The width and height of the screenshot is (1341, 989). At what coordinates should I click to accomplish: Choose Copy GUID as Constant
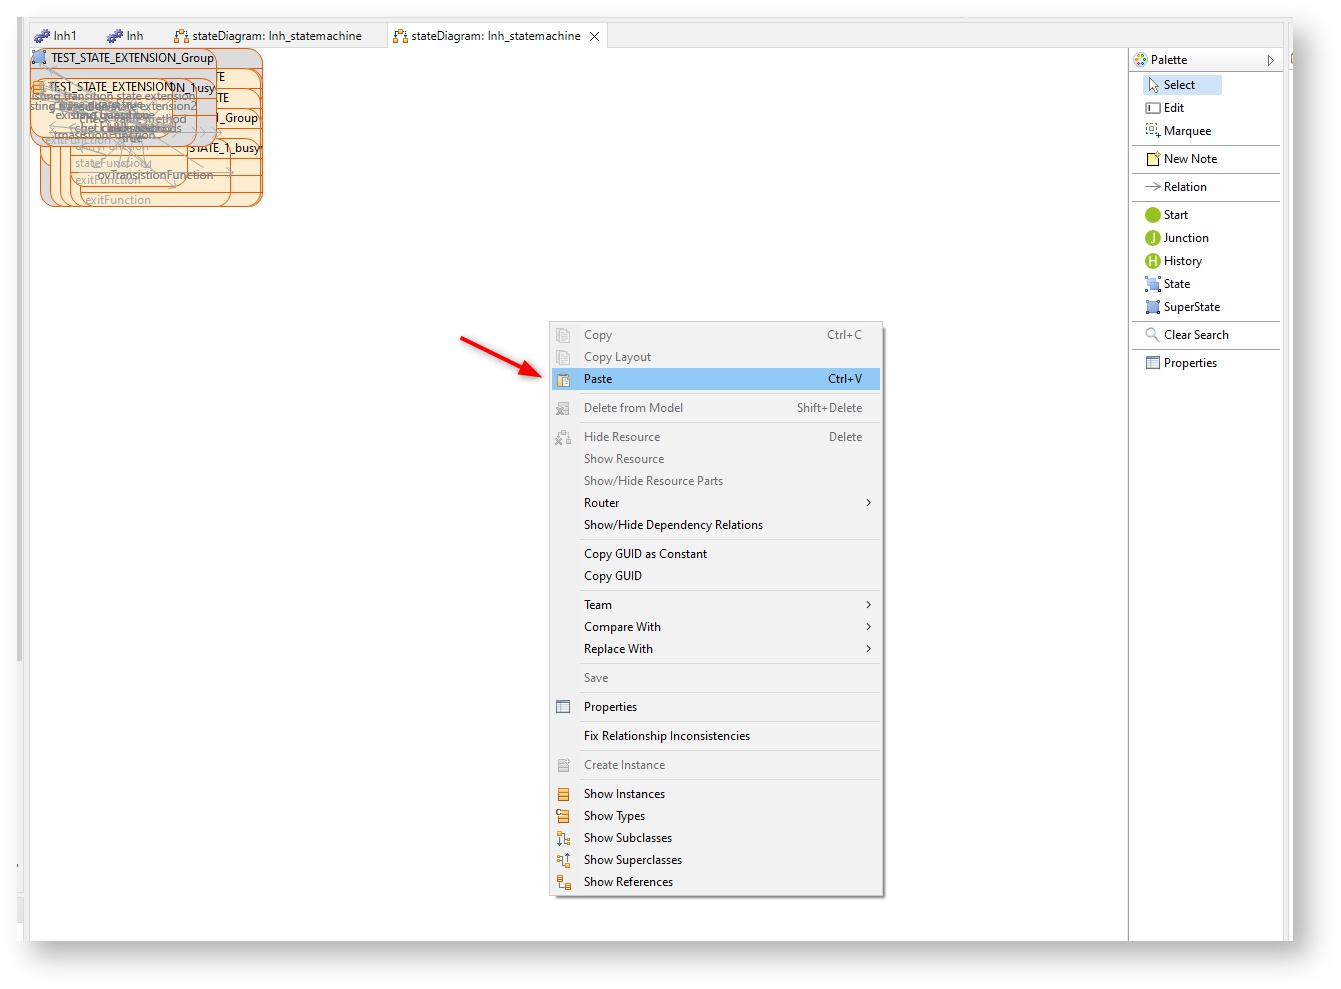coord(645,554)
